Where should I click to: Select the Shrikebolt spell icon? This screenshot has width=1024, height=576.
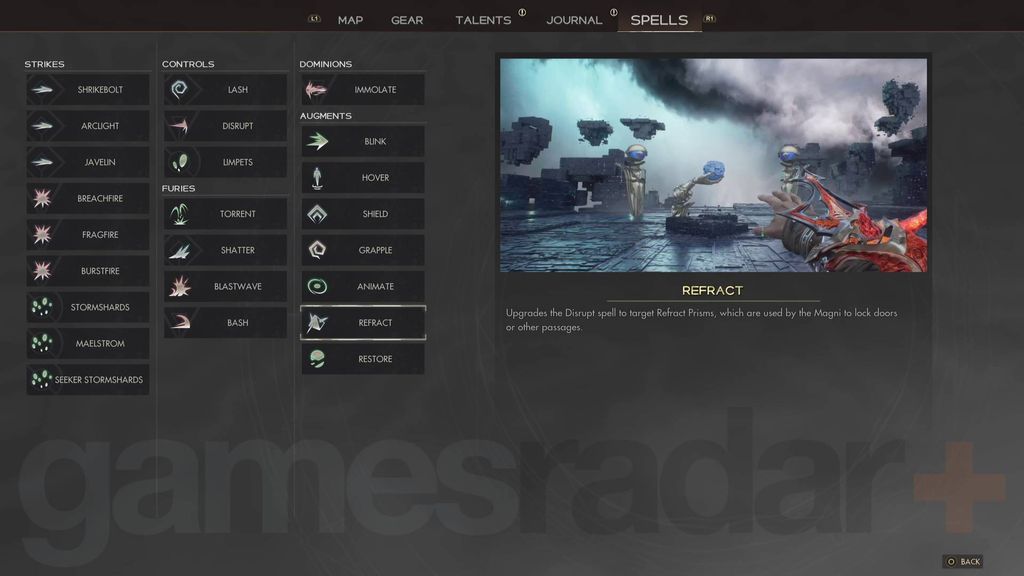pos(42,89)
